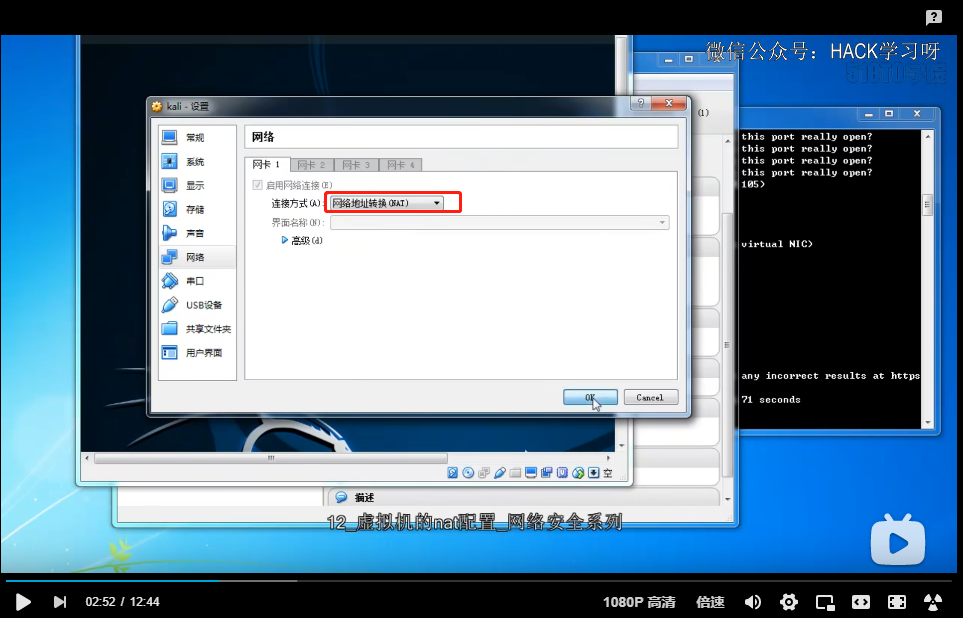The image size is (963, 618).
Task: Switch to the 网卡 3 tab
Action: (356, 165)
